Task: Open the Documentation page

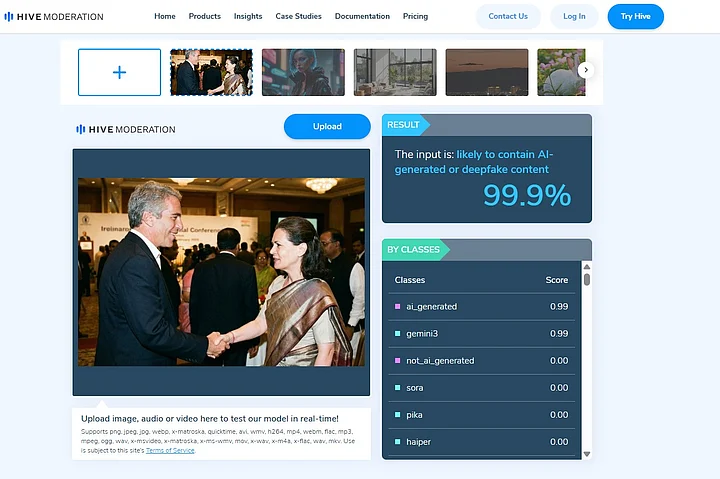Action: pyautogui.click(x=362, y=16)
